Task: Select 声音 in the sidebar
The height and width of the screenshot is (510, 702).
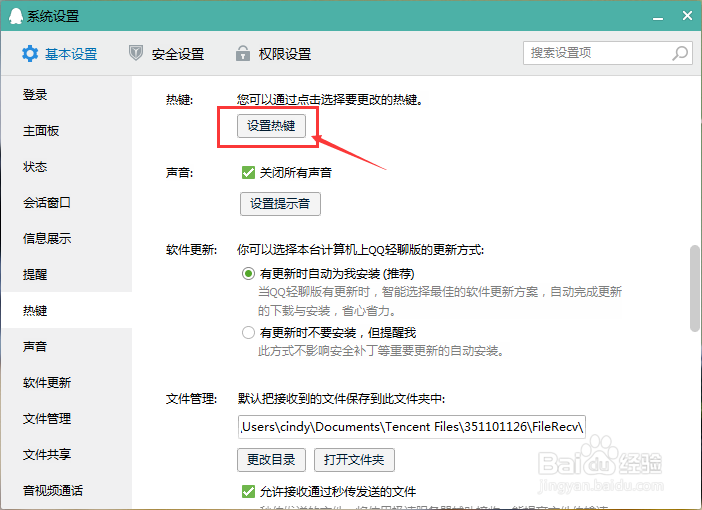Action: click(x=66, y=346)
